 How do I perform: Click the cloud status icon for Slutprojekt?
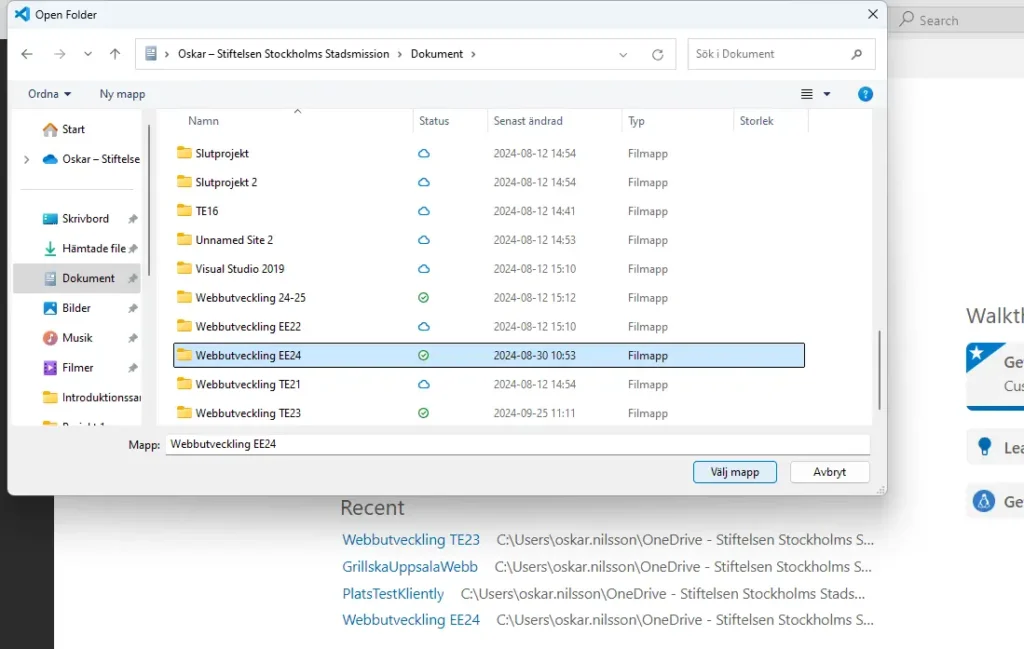point(423,154)
